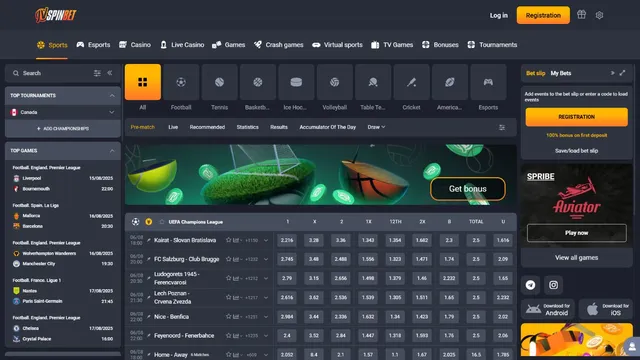Viewport: 640px width, 360px height.
Task: Favorite FC Salzburg - Club Brugge match star
Action: (x=229, y=259)
